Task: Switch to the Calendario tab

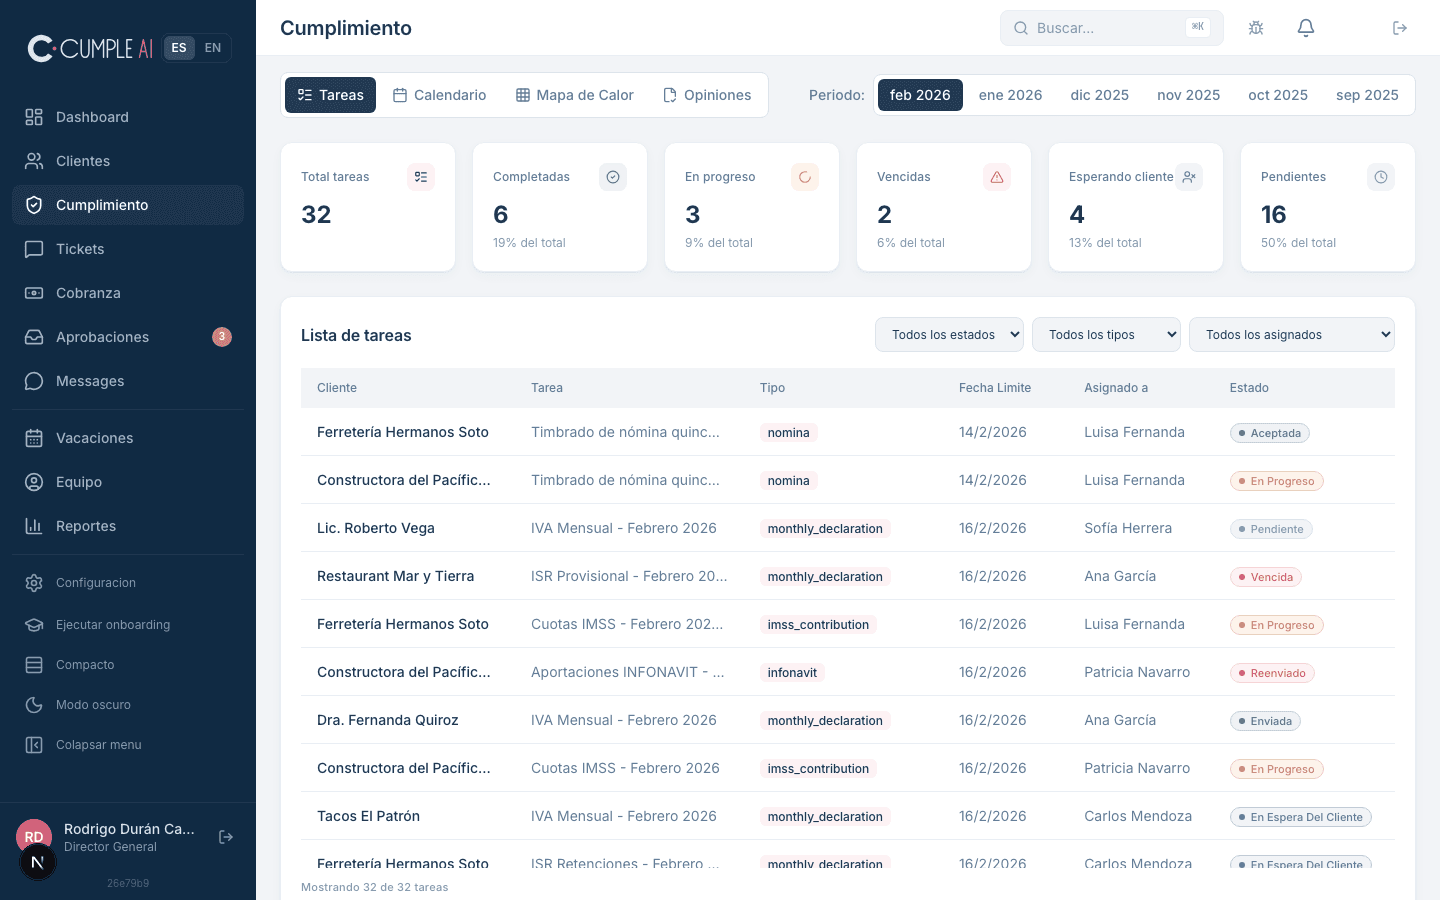Action: (x=439, y=95)
